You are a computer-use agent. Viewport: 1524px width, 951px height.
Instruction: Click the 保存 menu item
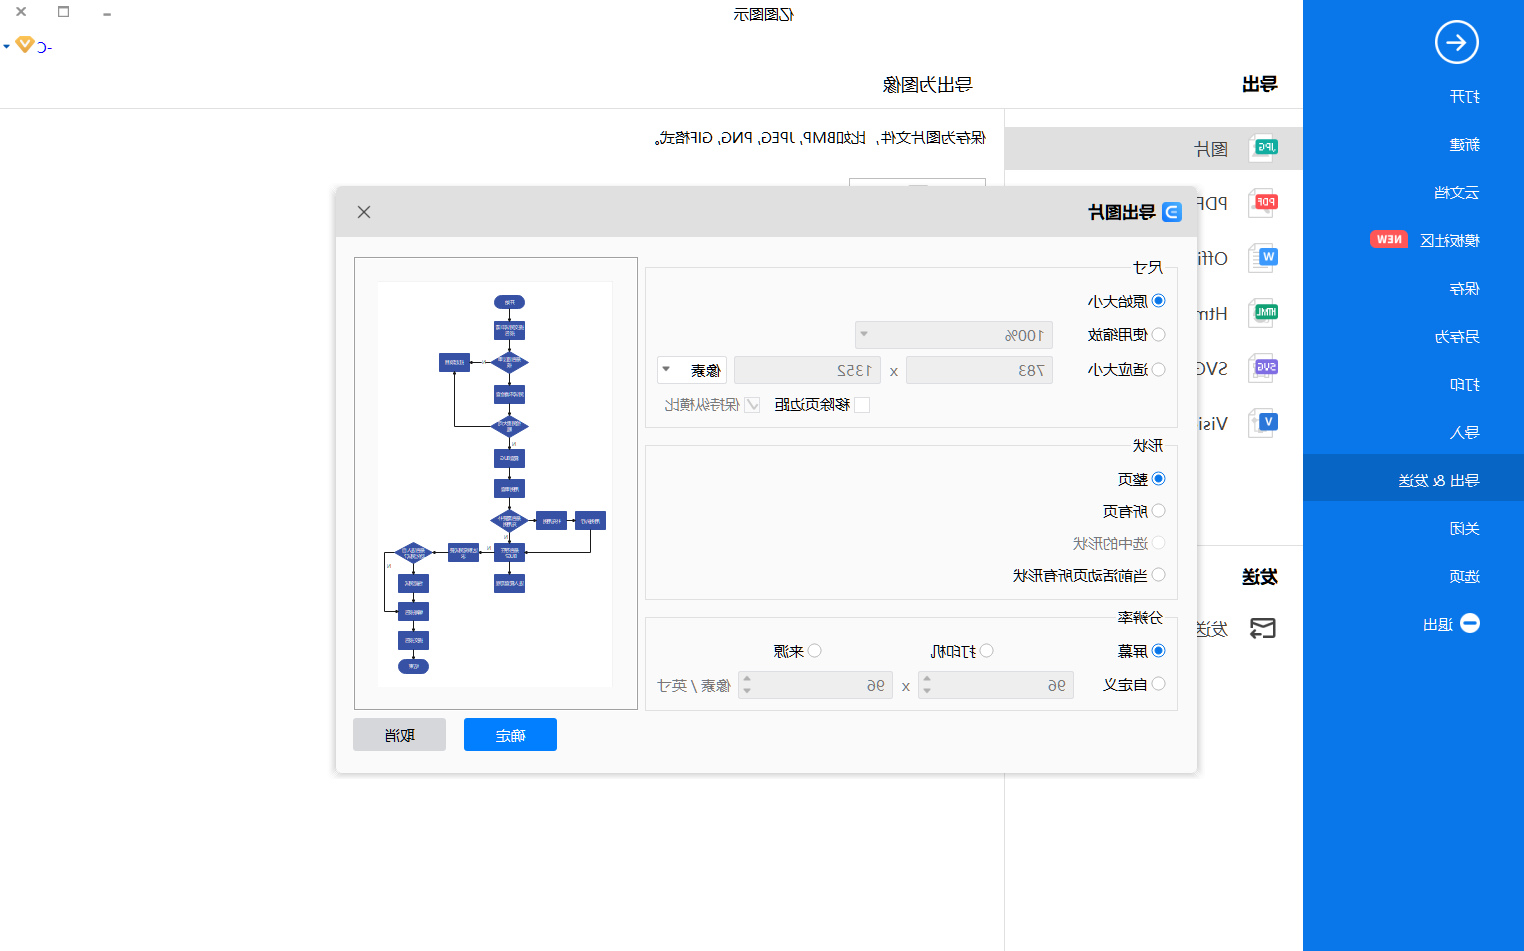[x=1464, y=288]
